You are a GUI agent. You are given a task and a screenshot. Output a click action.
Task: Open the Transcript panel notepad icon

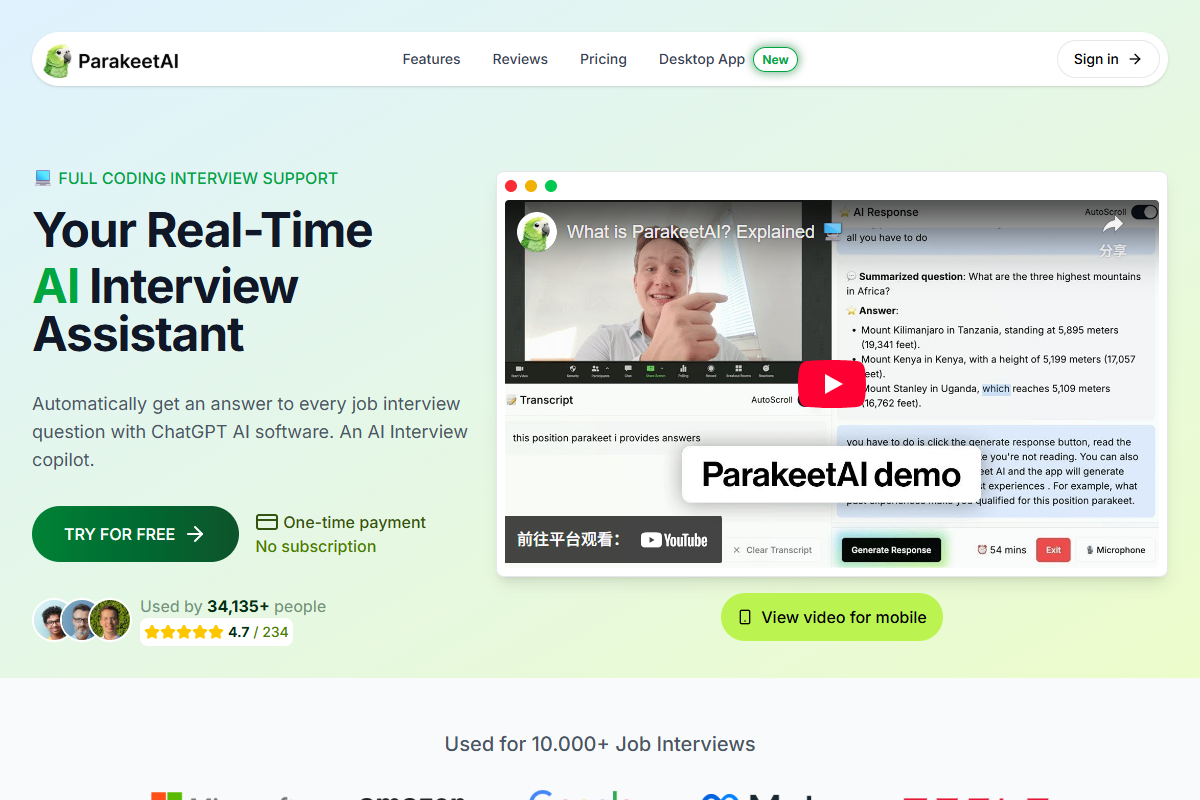pos(514,399)
